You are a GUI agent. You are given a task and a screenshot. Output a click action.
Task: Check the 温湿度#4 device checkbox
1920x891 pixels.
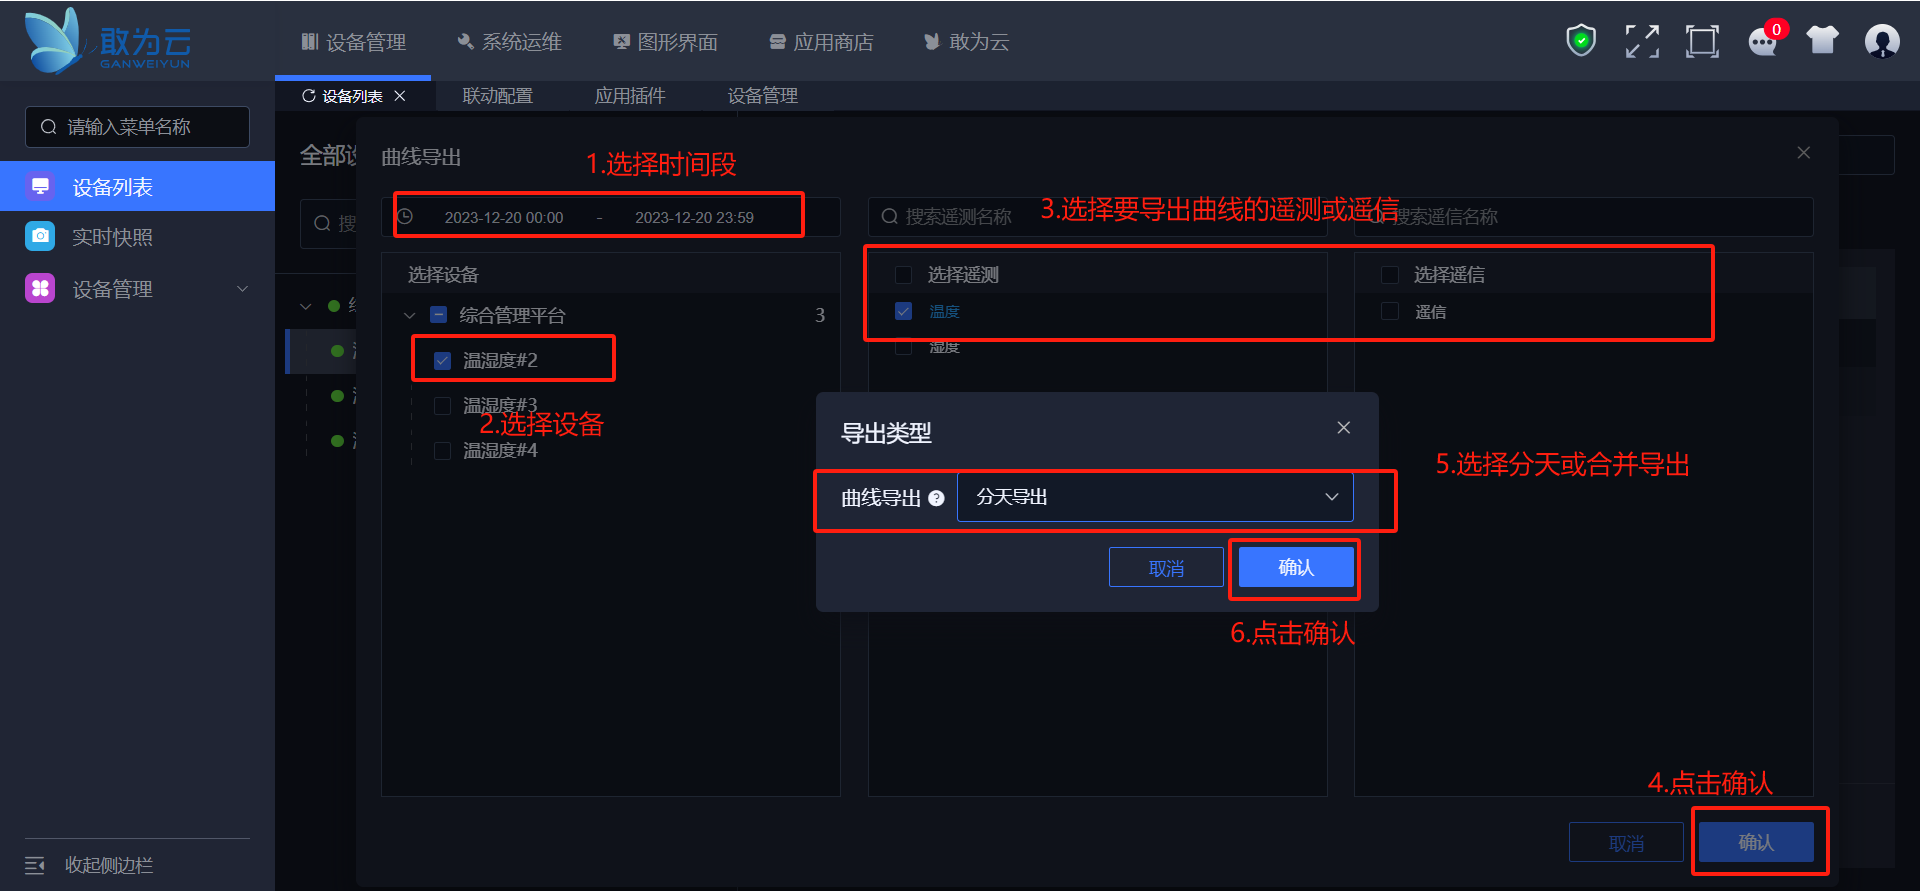[x=442, y=451]
